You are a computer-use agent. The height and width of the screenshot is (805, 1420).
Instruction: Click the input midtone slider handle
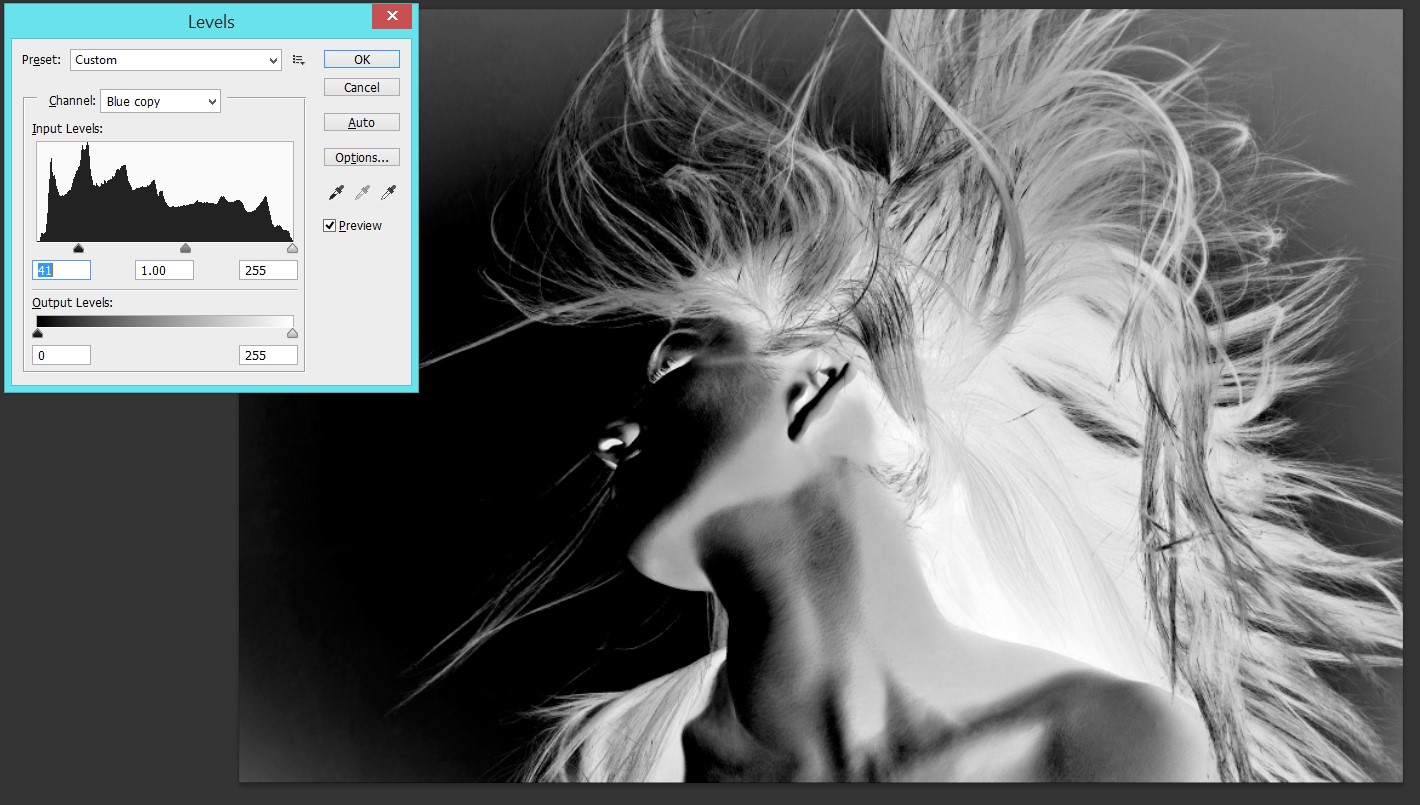185,248
